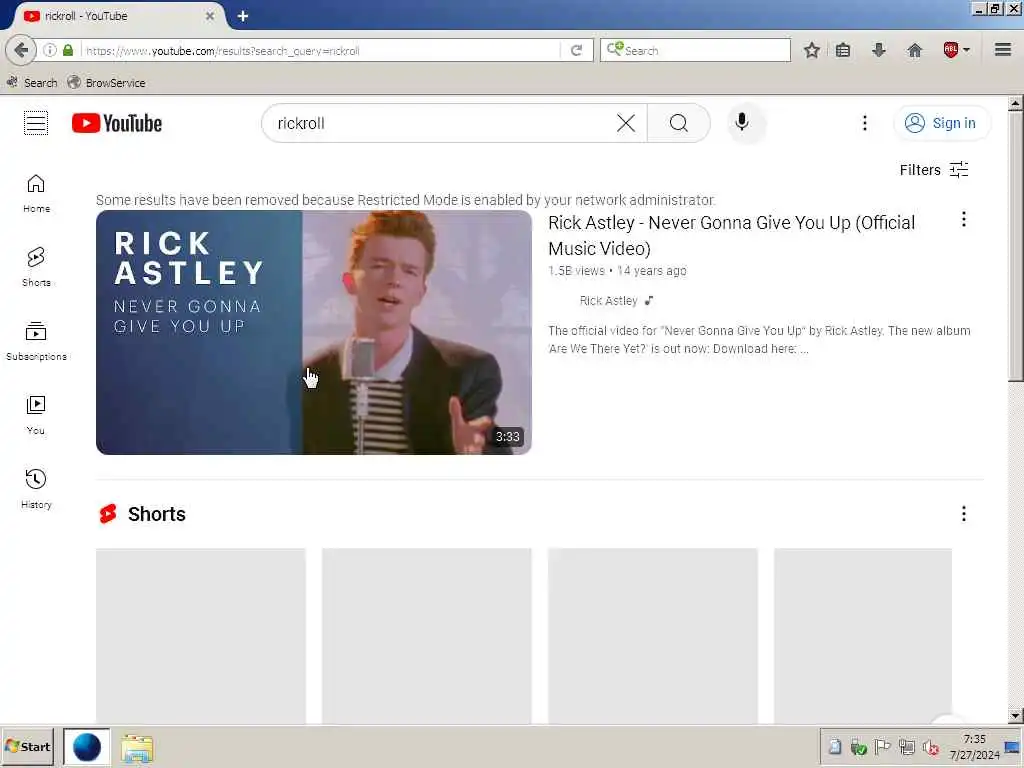
Task: Click the page scrollbar up arrow
Action: [x=1015, y=103]
